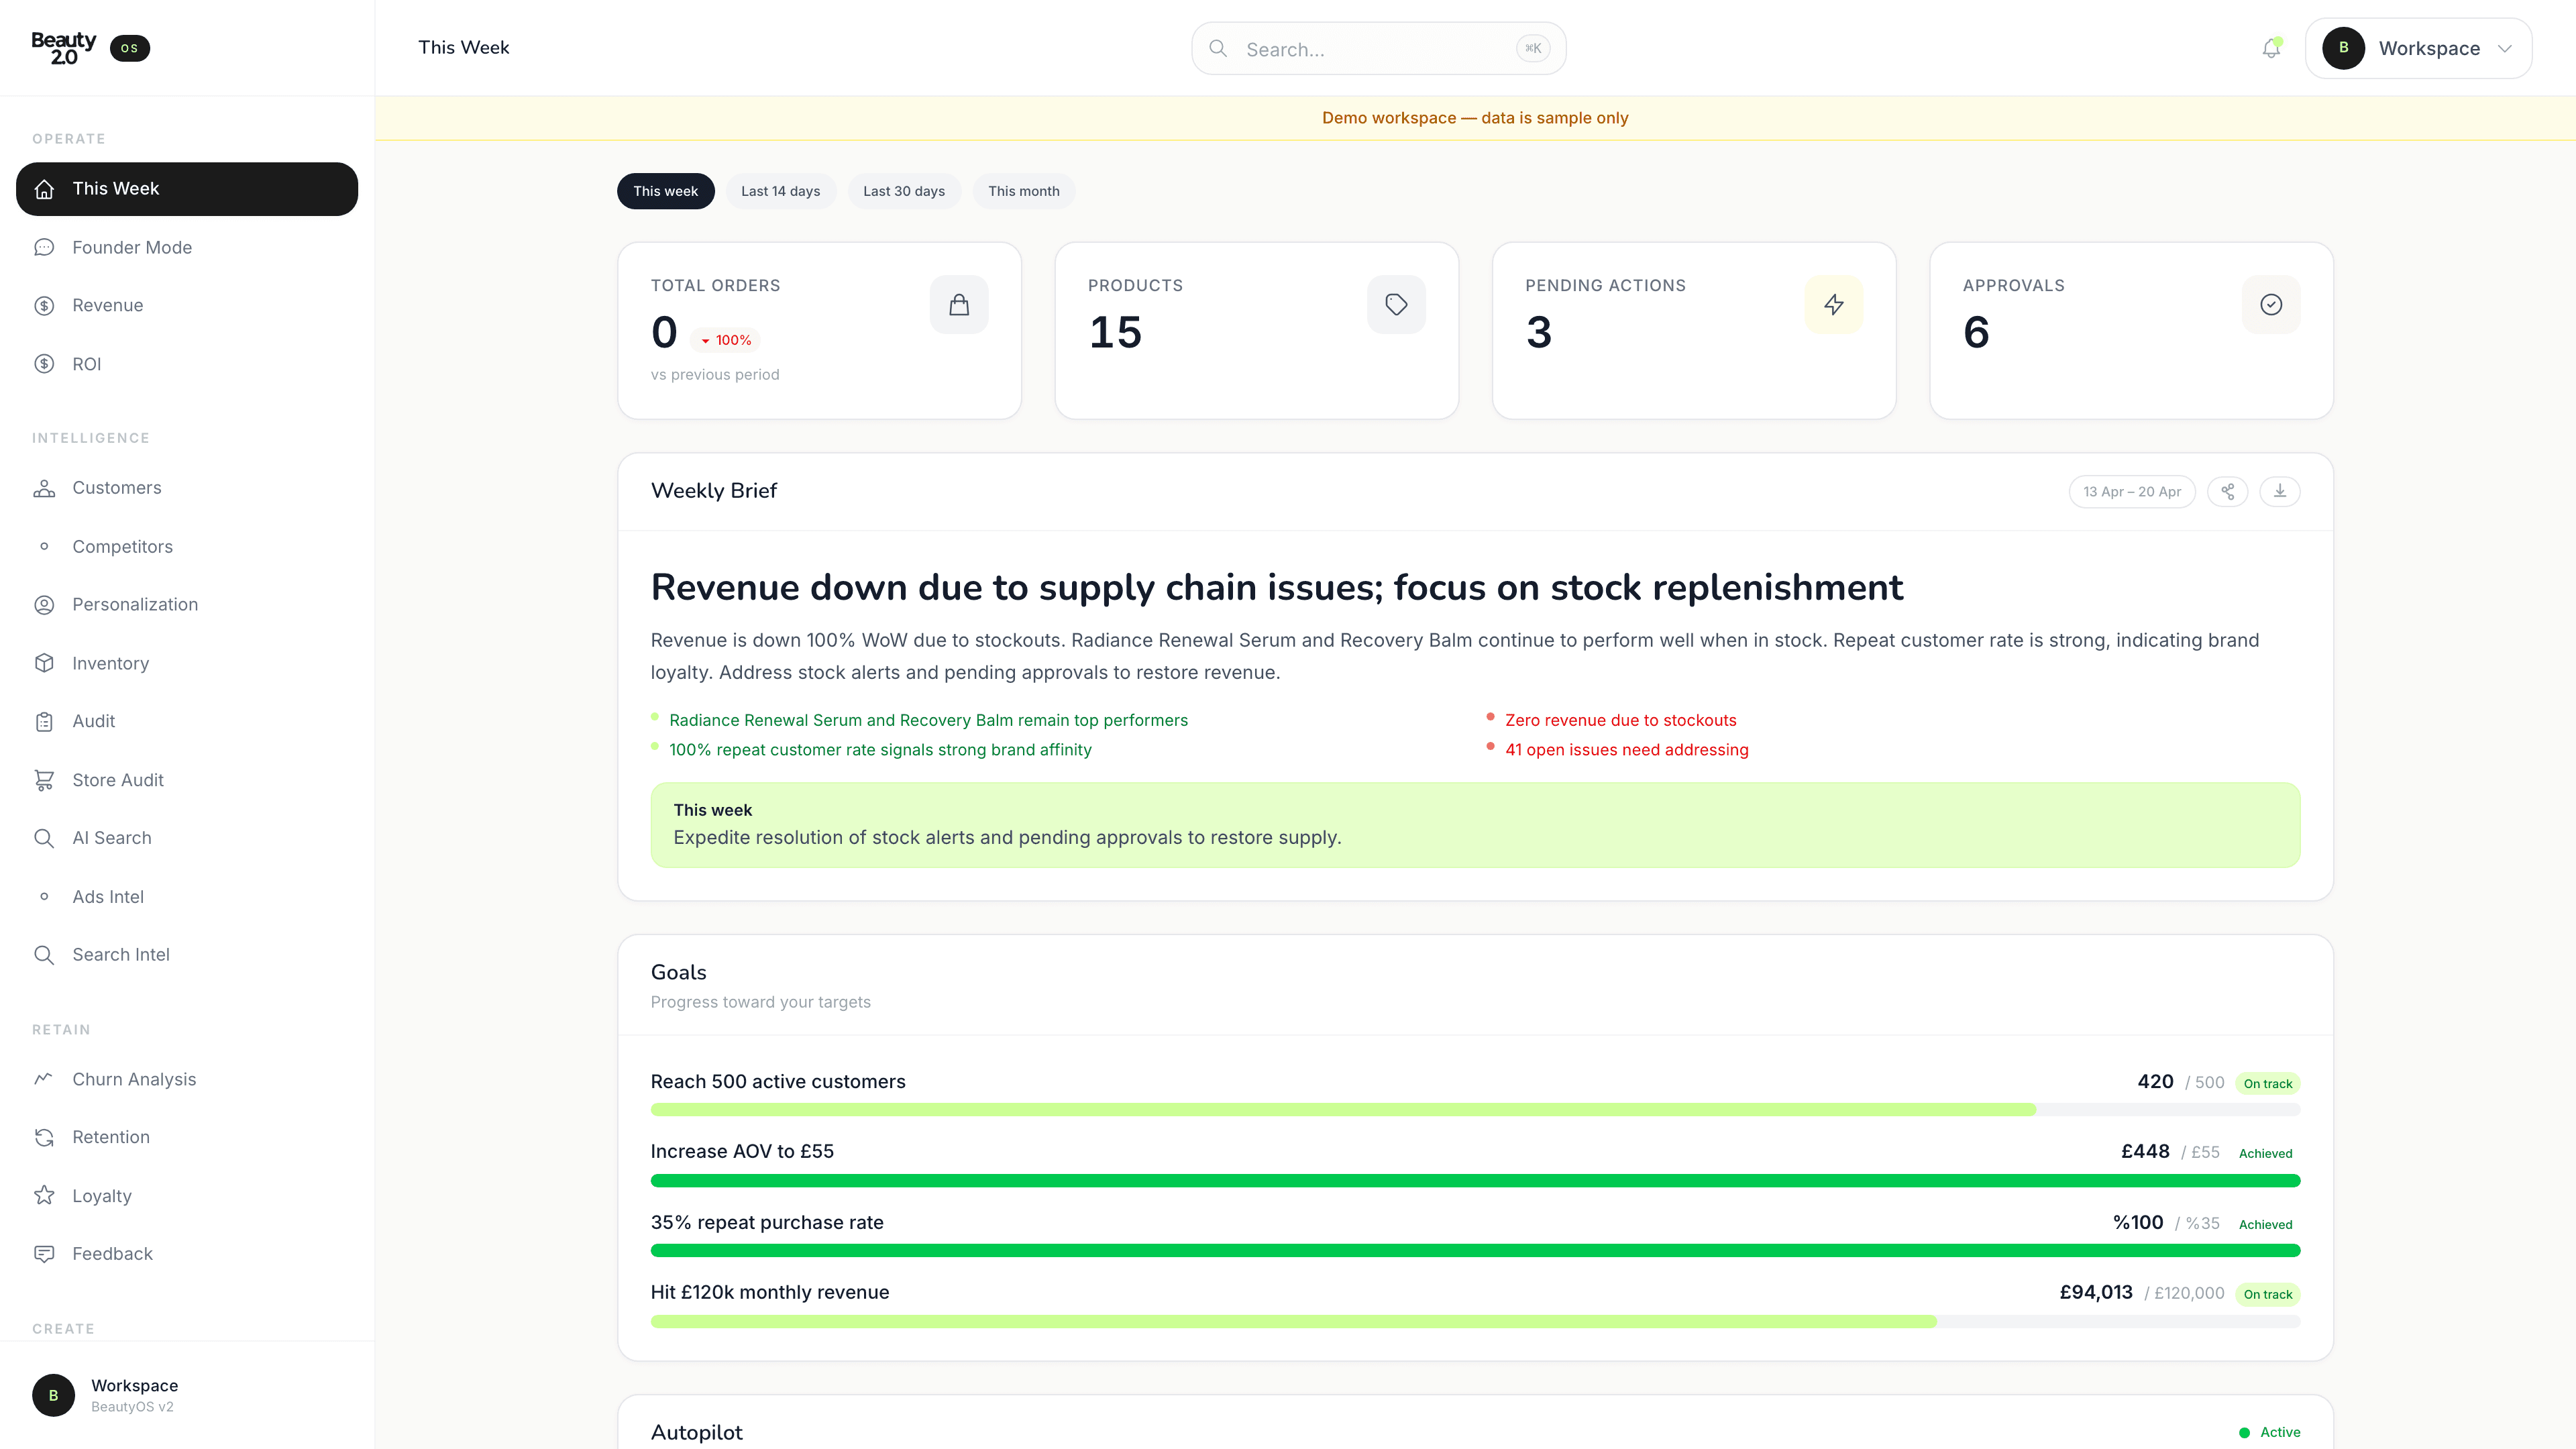
Task: Click the Products tag icon
Action: coord(1396,305)
